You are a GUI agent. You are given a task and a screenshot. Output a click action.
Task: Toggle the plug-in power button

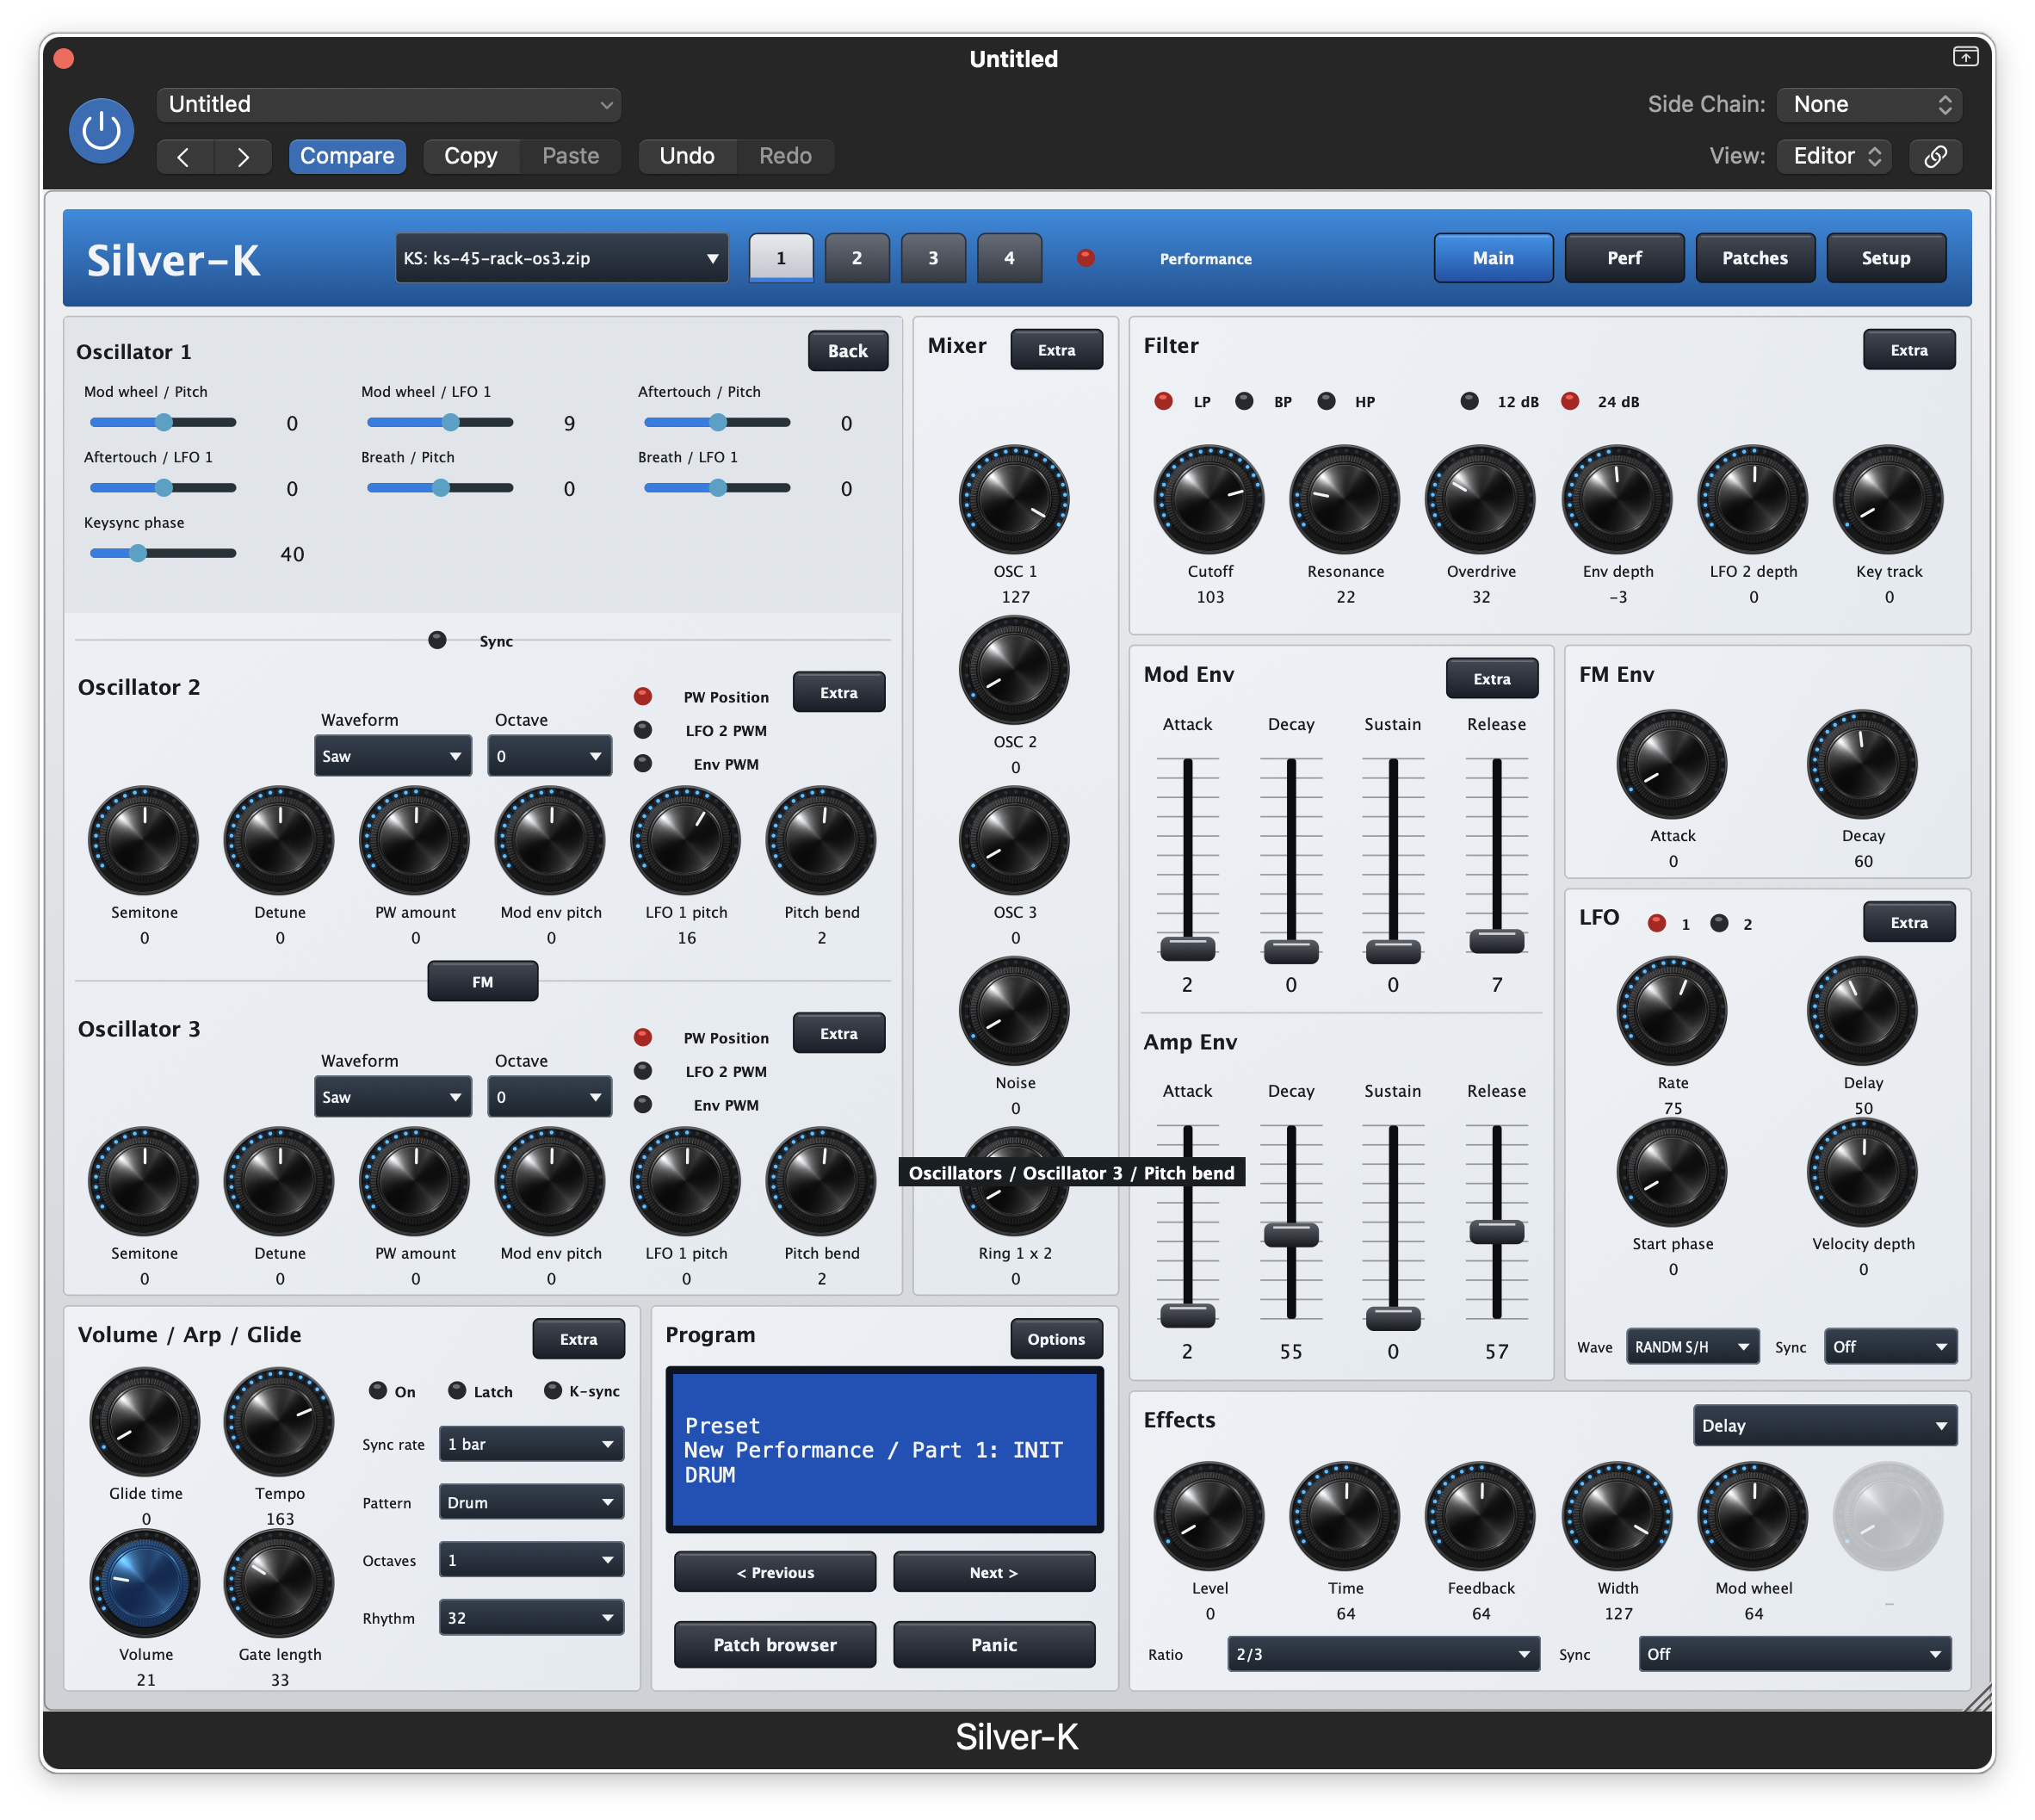(x=101, y=130)
